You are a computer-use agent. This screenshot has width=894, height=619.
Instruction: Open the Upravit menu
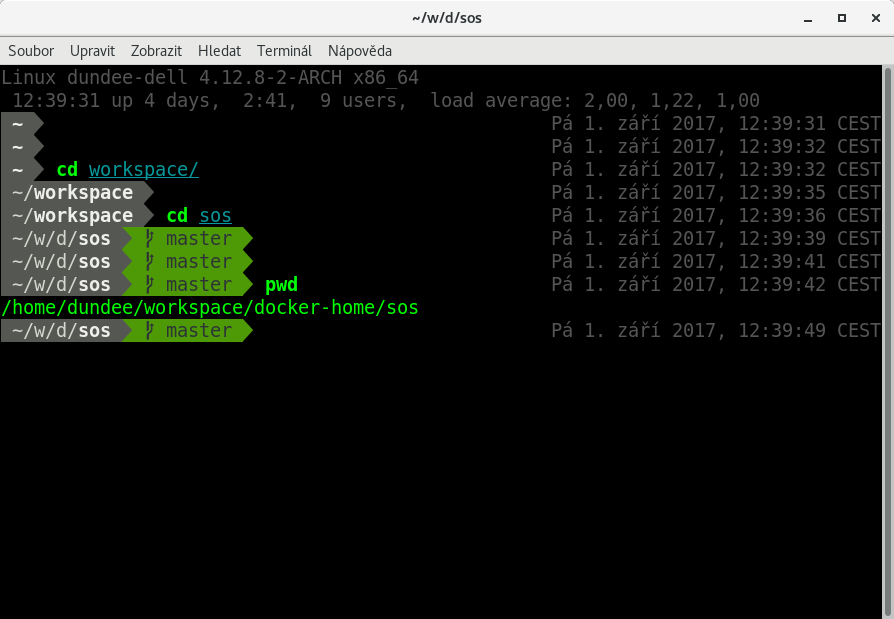point(92,51)
